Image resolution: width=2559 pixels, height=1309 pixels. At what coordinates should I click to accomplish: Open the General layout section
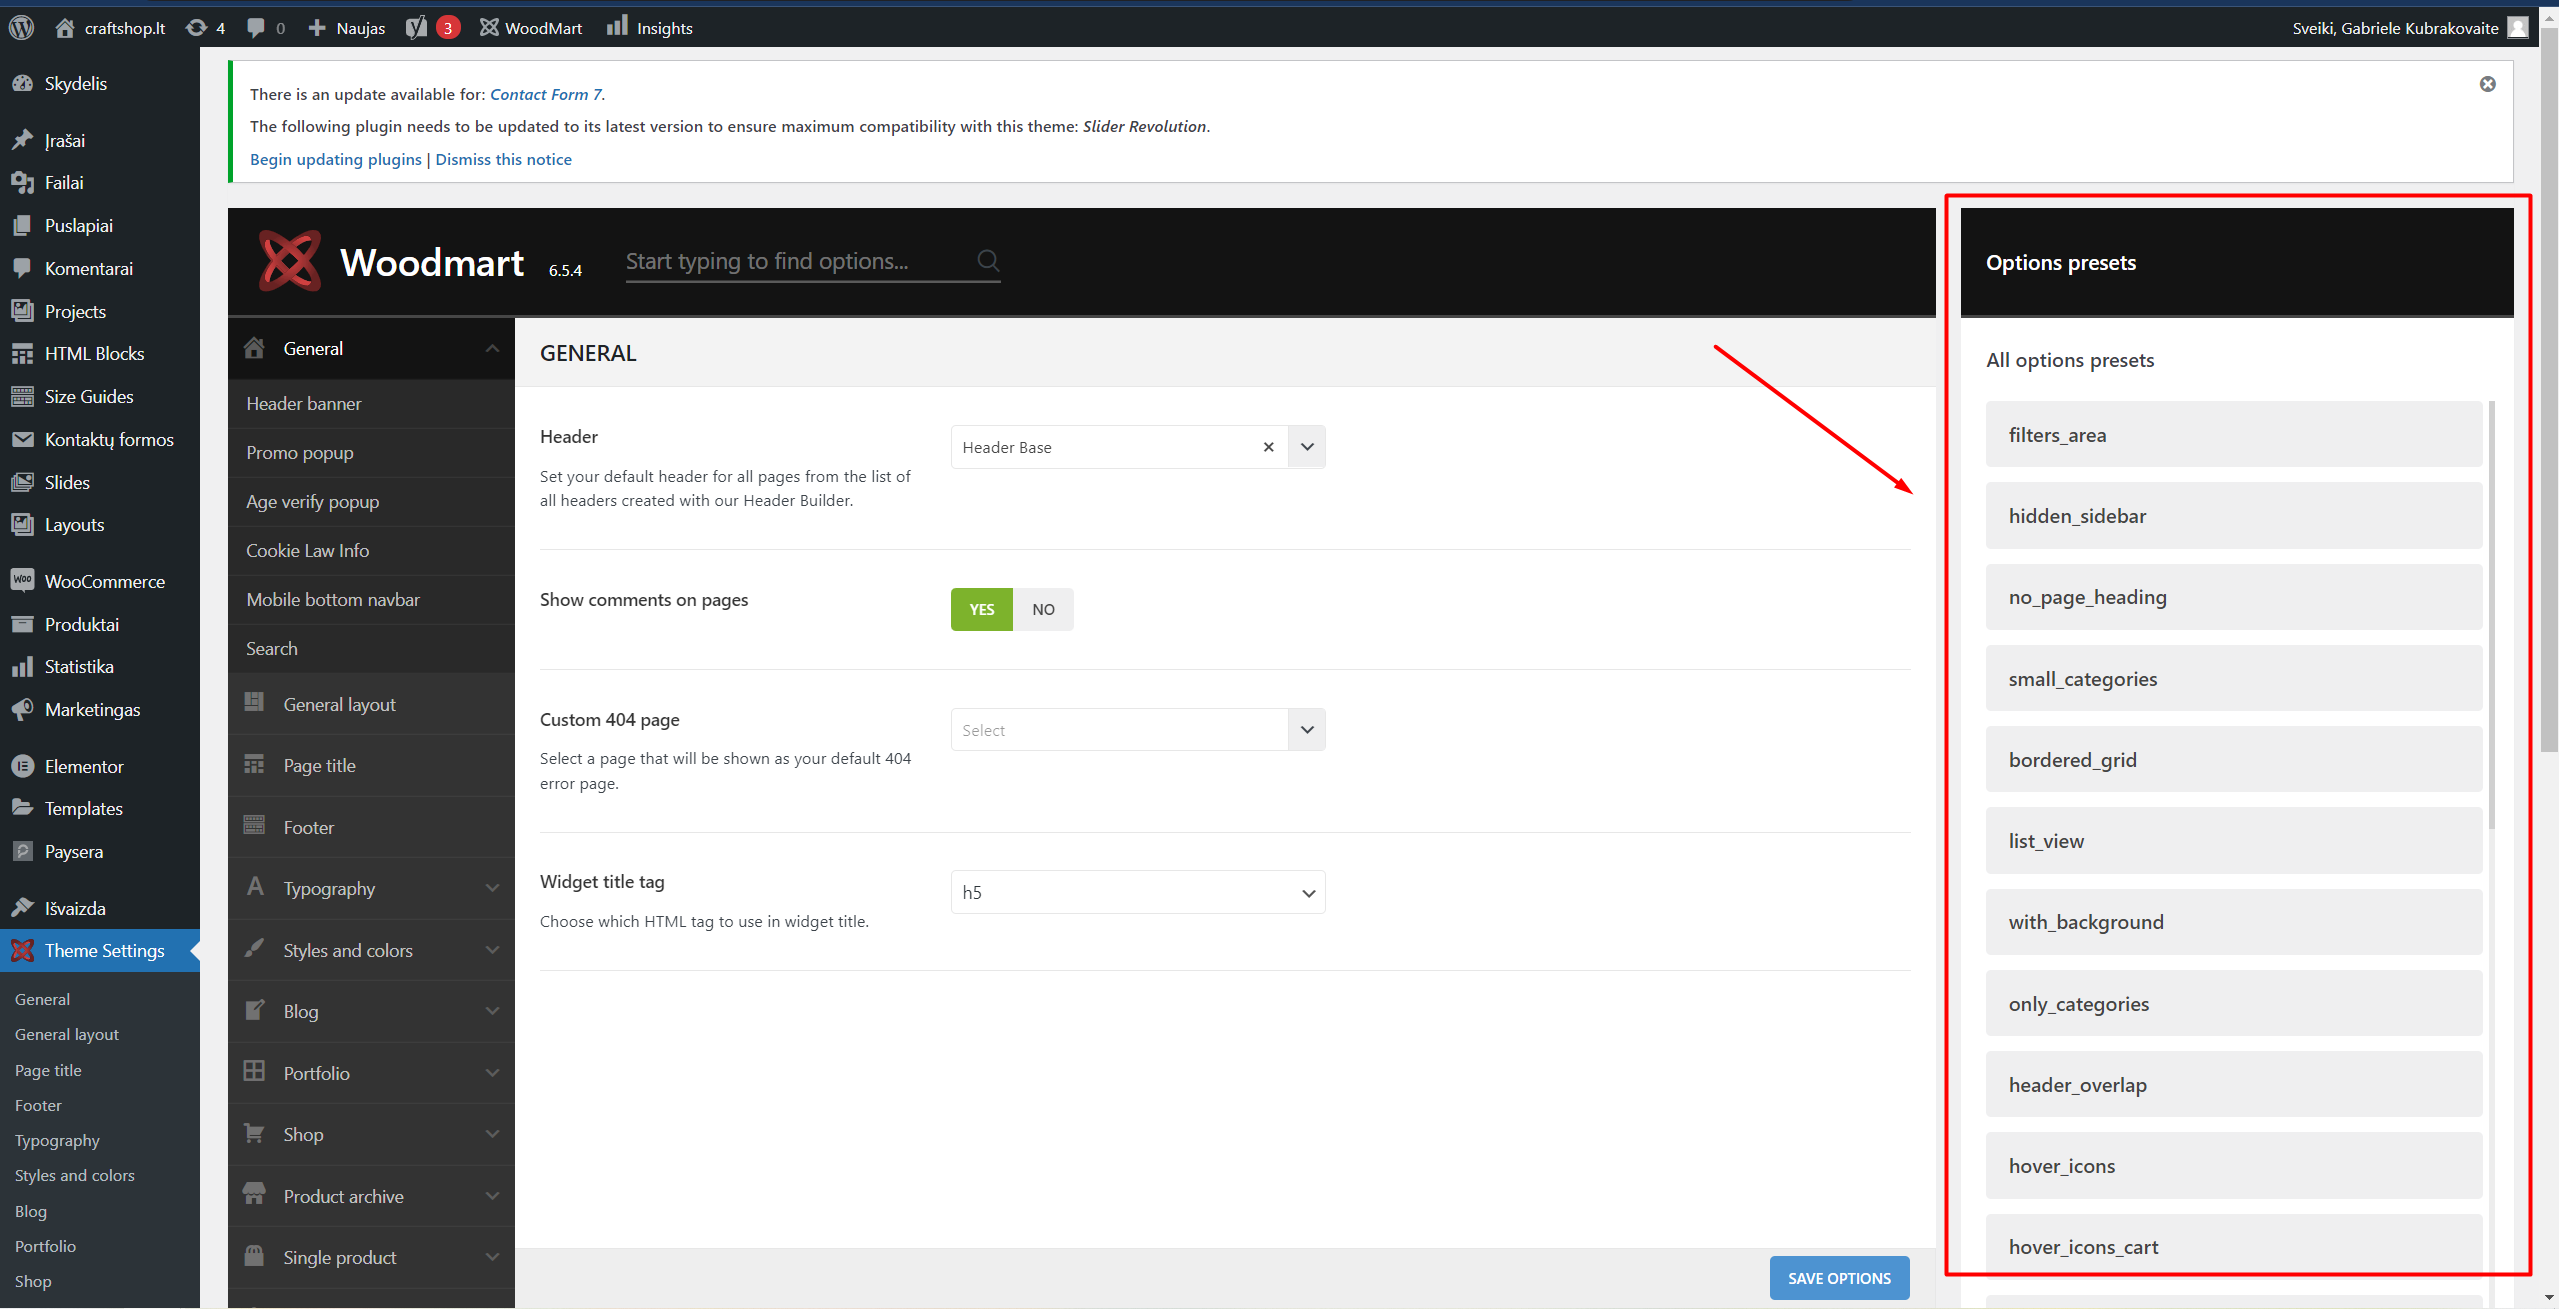(371, 704)
